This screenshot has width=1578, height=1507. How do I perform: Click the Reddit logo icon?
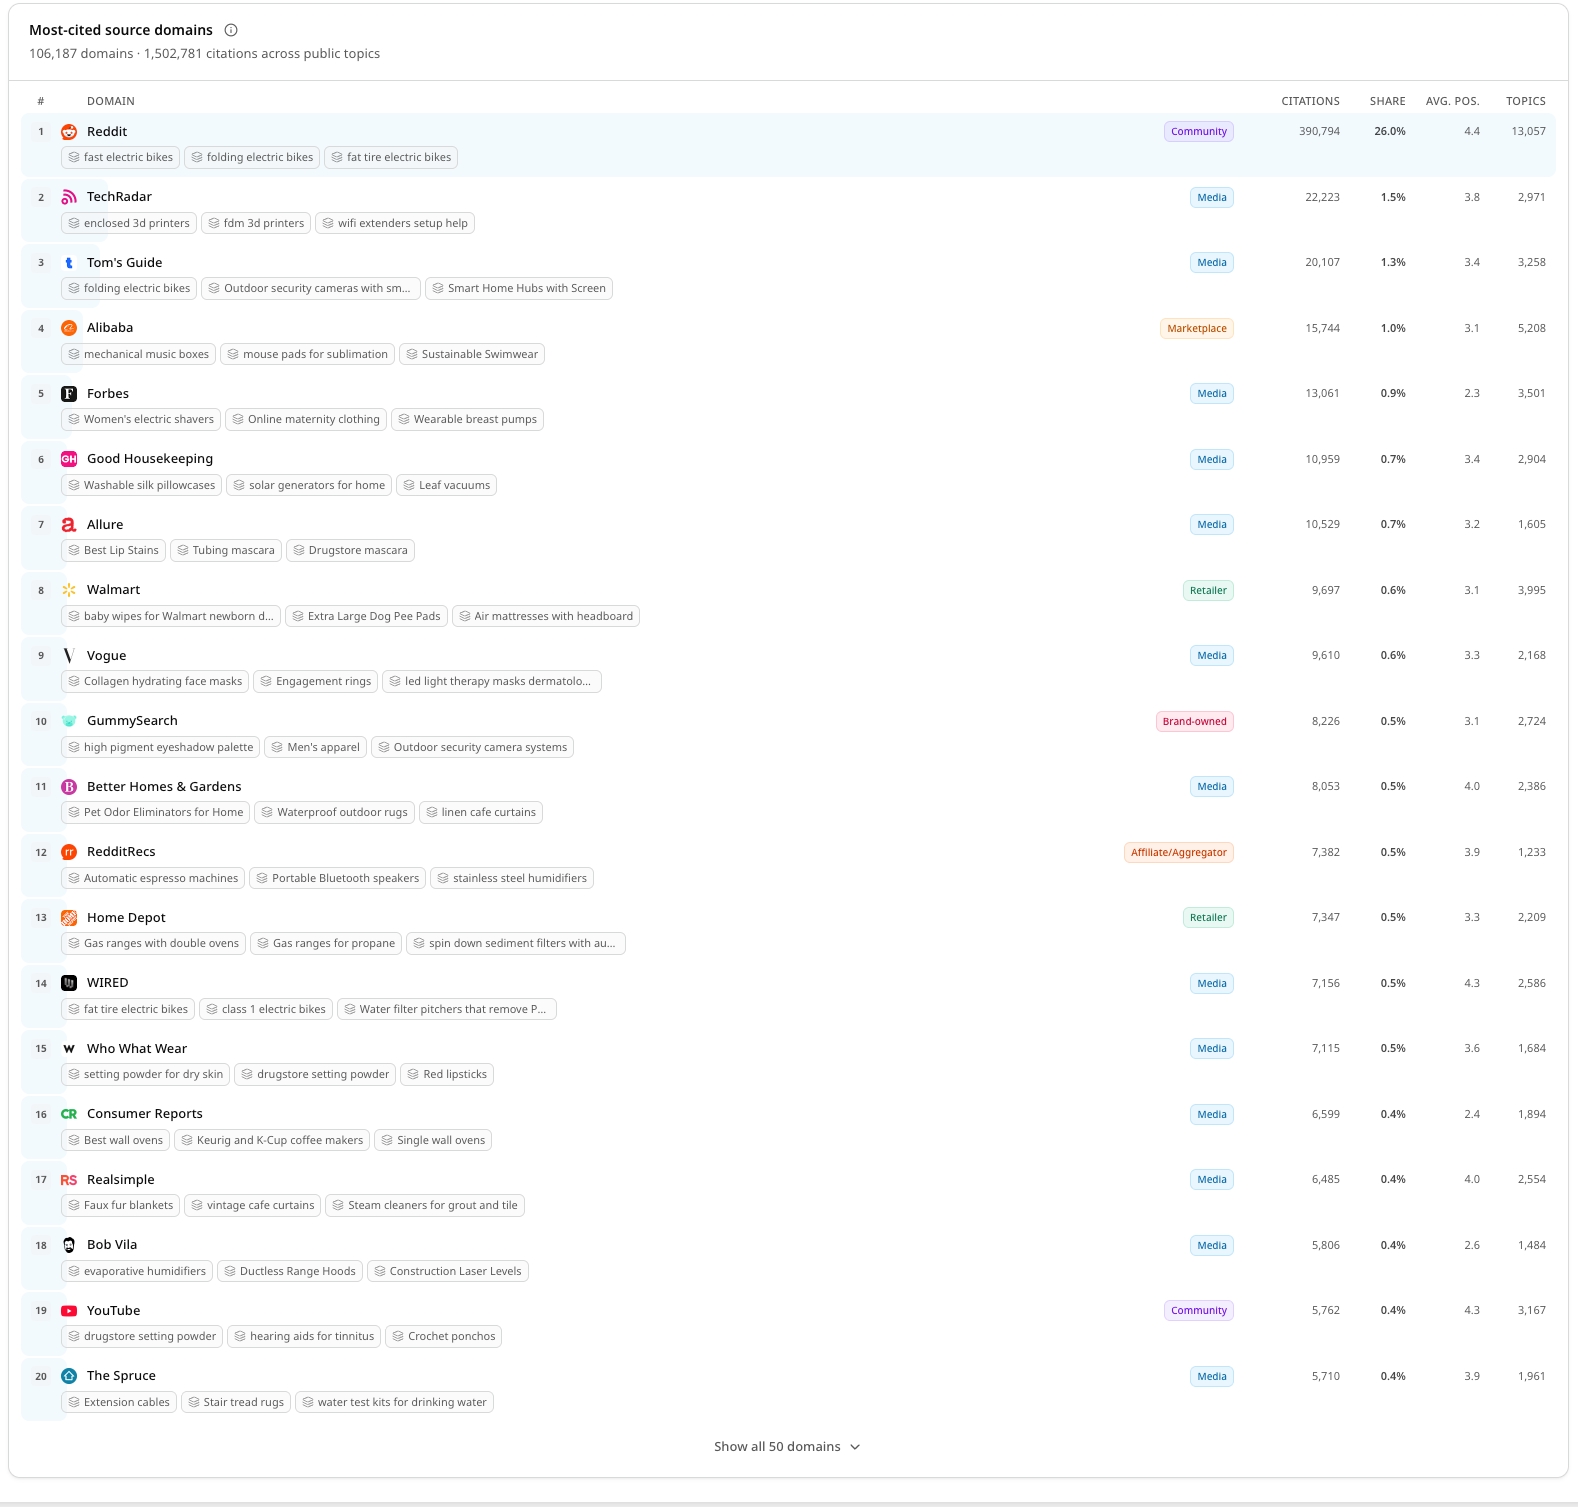tap(69, 132)
